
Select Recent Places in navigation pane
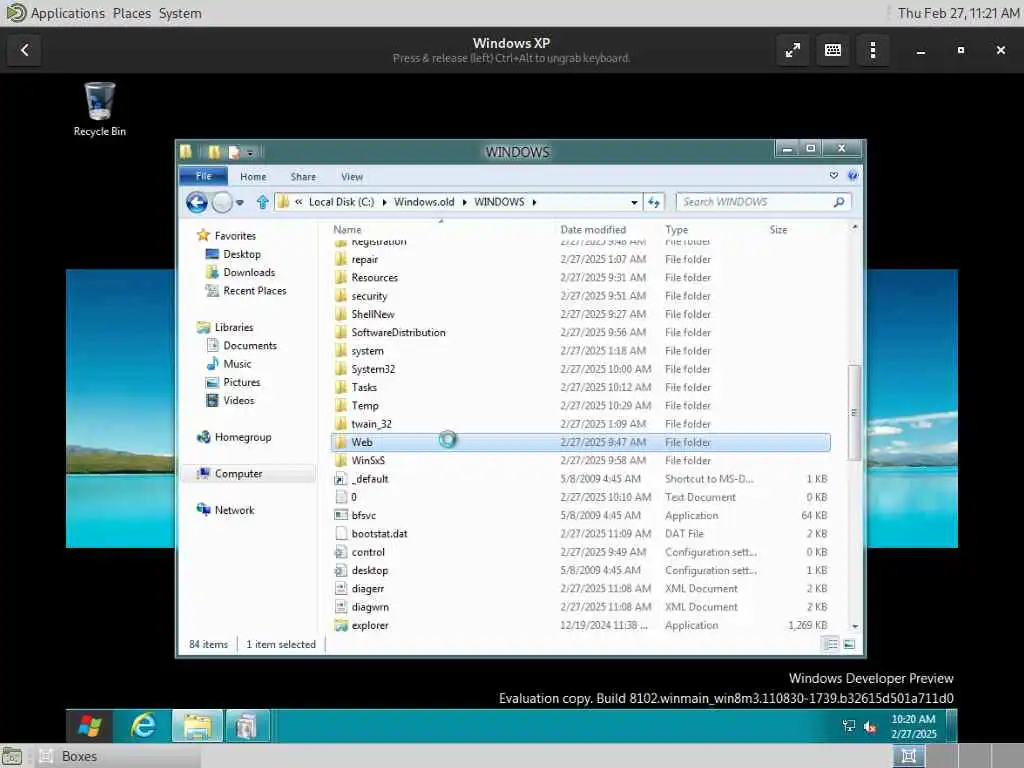point(255,291)
